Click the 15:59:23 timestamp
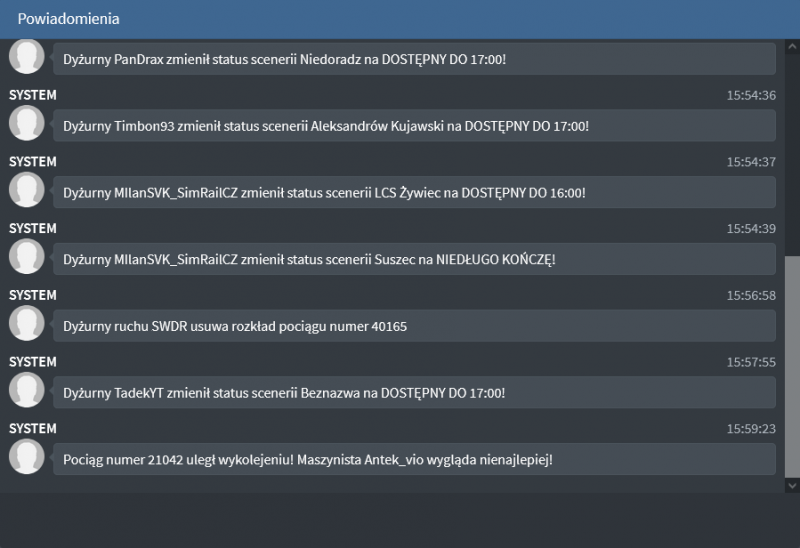This screenshot has height=548, width=800. (751, 429)
